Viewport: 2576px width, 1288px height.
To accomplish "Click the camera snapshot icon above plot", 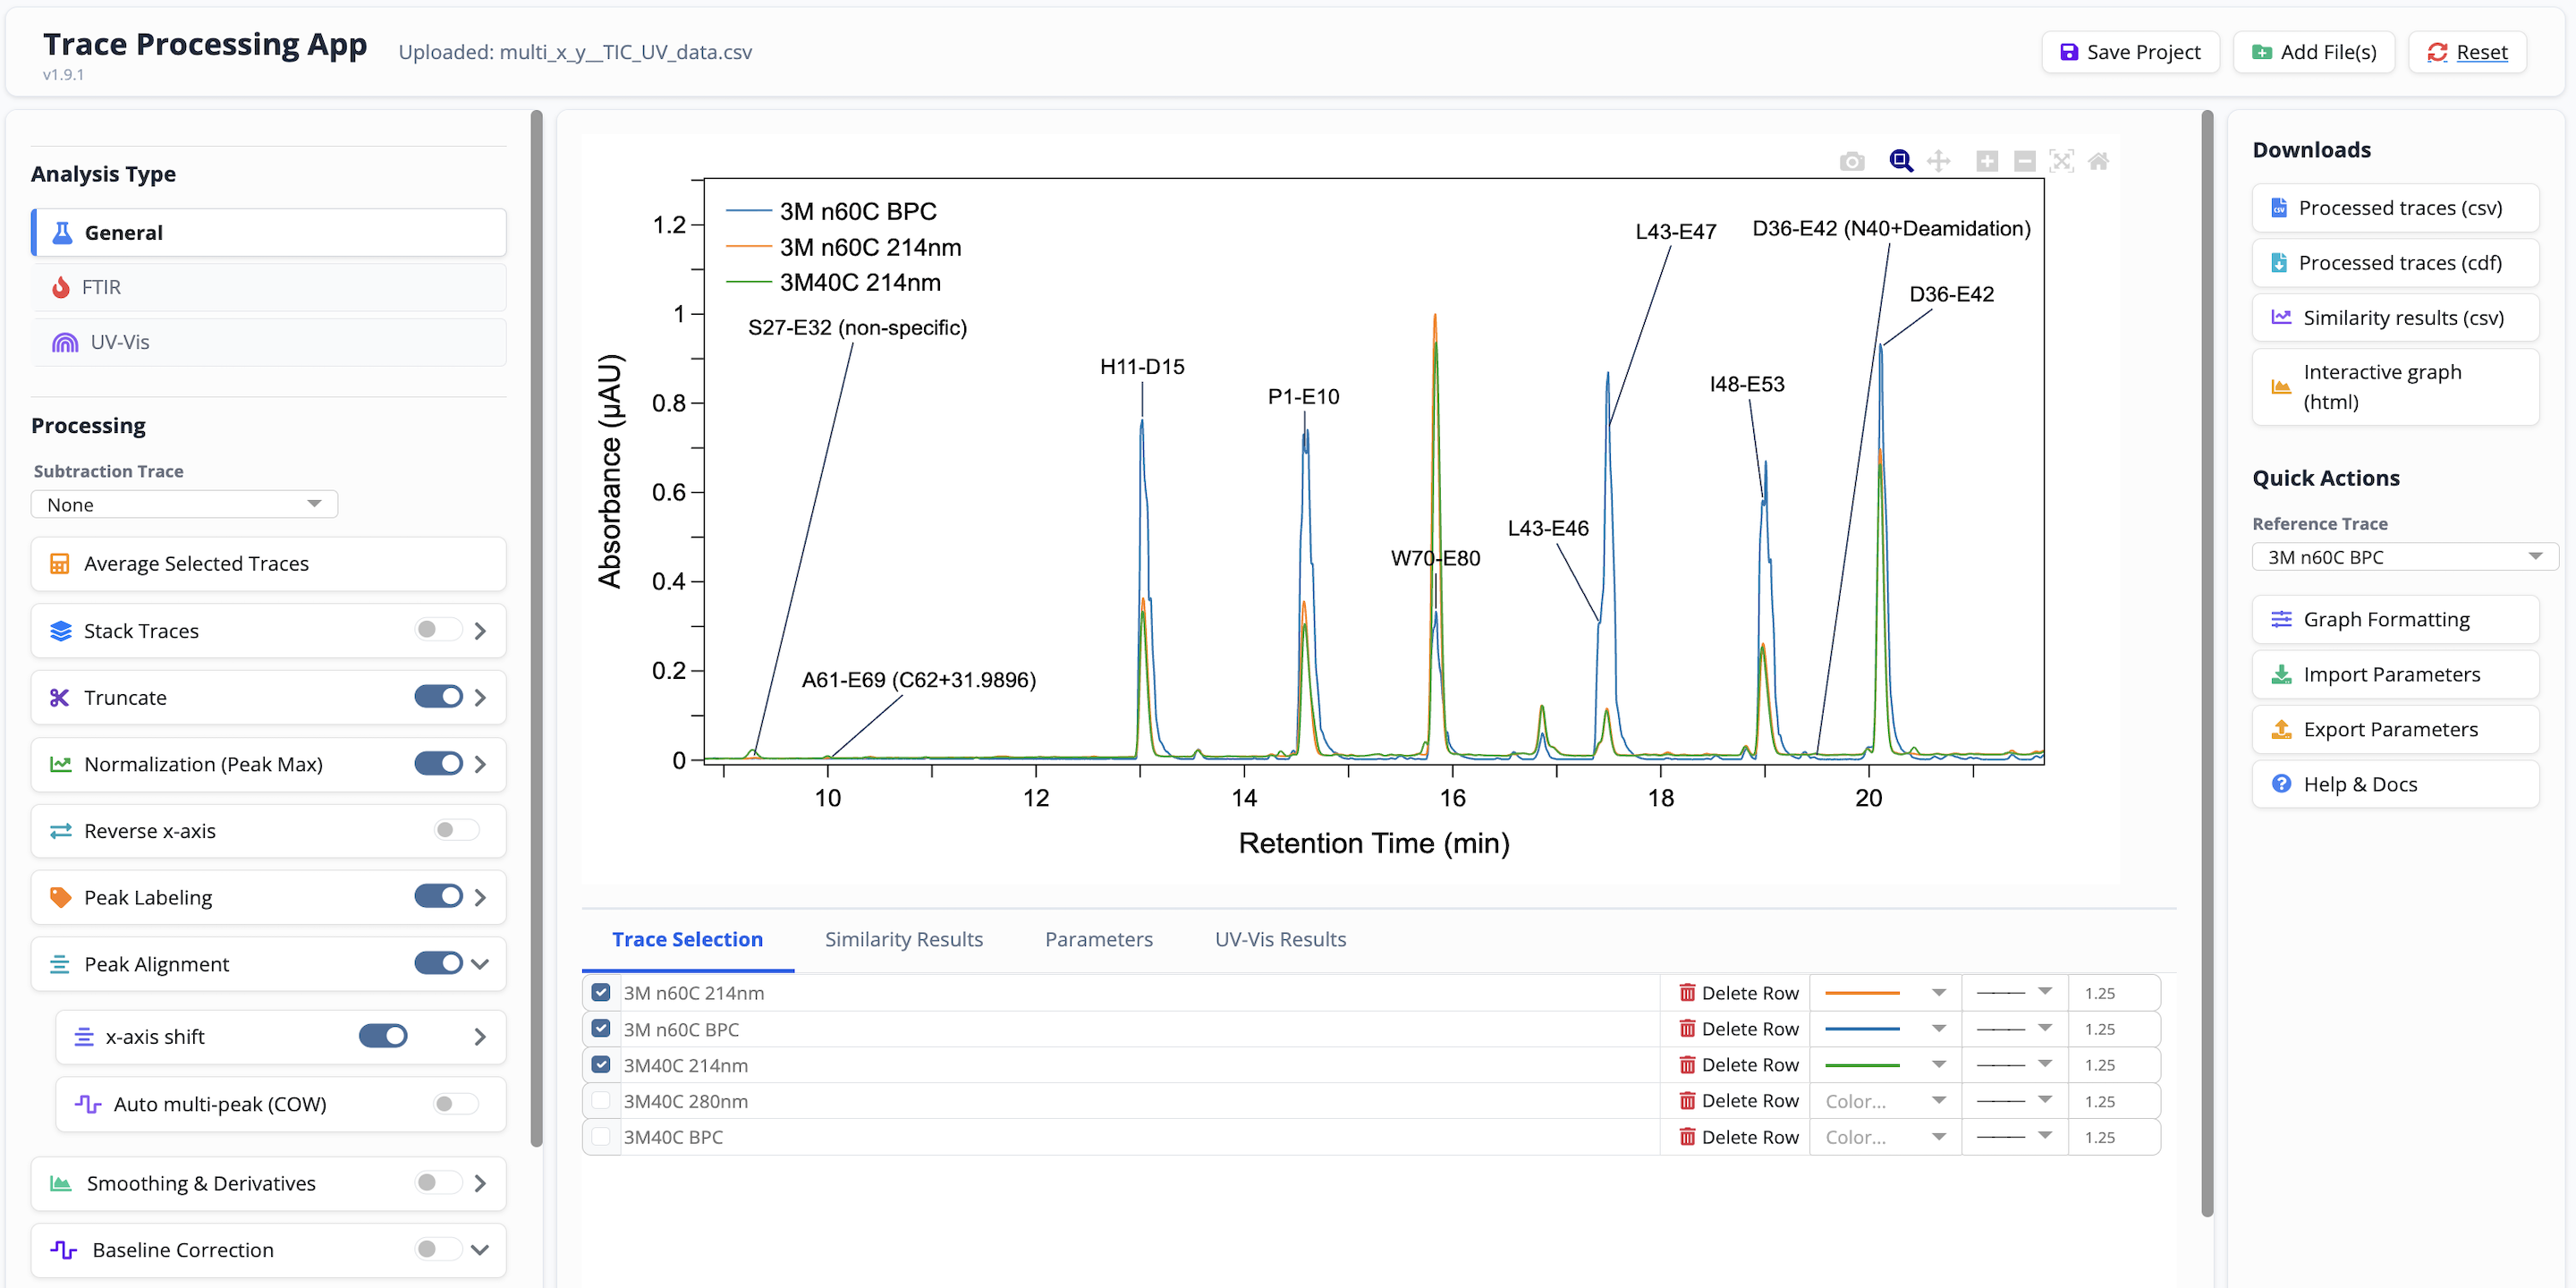I will point(1851,161).
